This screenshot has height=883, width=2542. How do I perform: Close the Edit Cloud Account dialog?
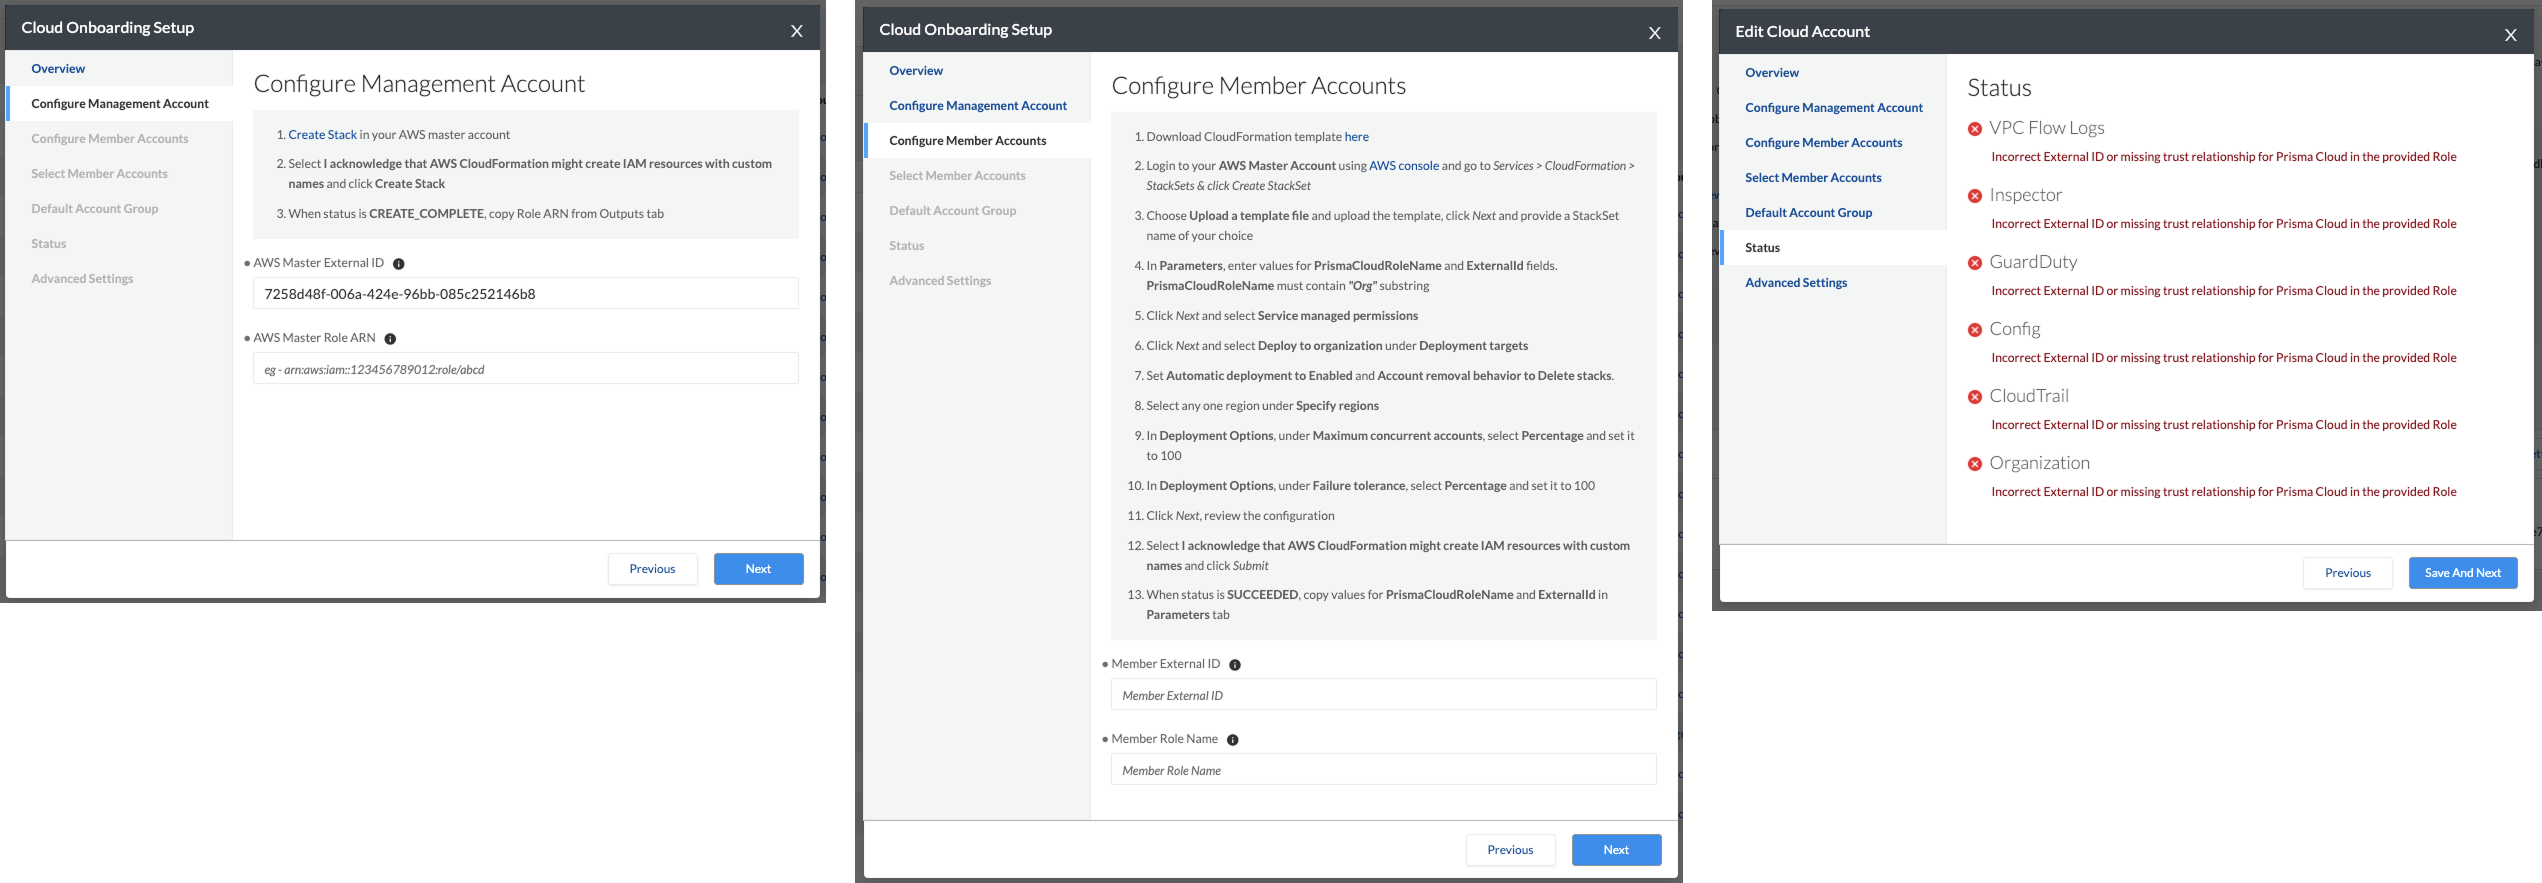tap(2510, 35)
